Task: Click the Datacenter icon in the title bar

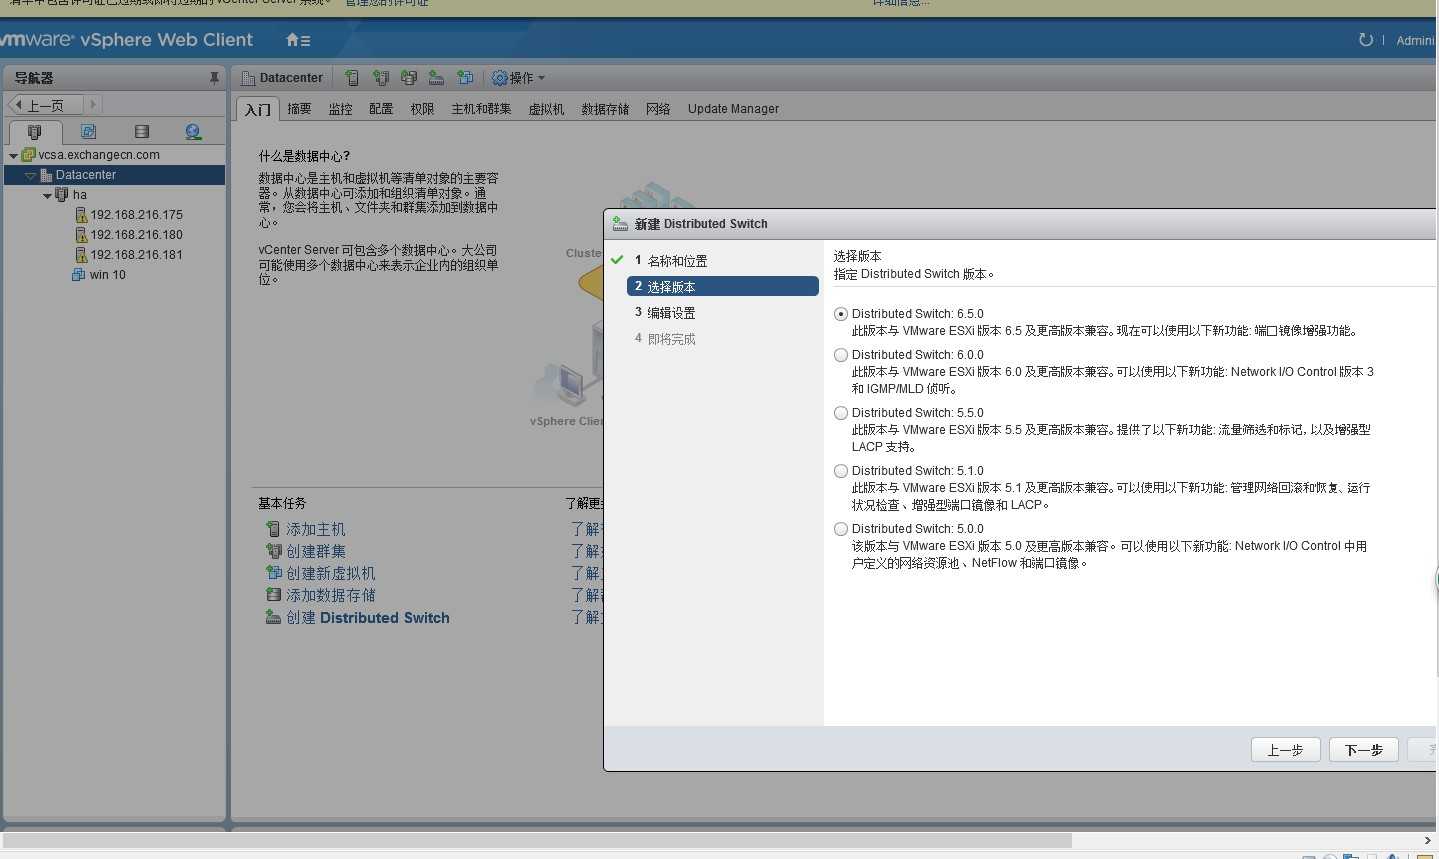Action: (248, 78)
